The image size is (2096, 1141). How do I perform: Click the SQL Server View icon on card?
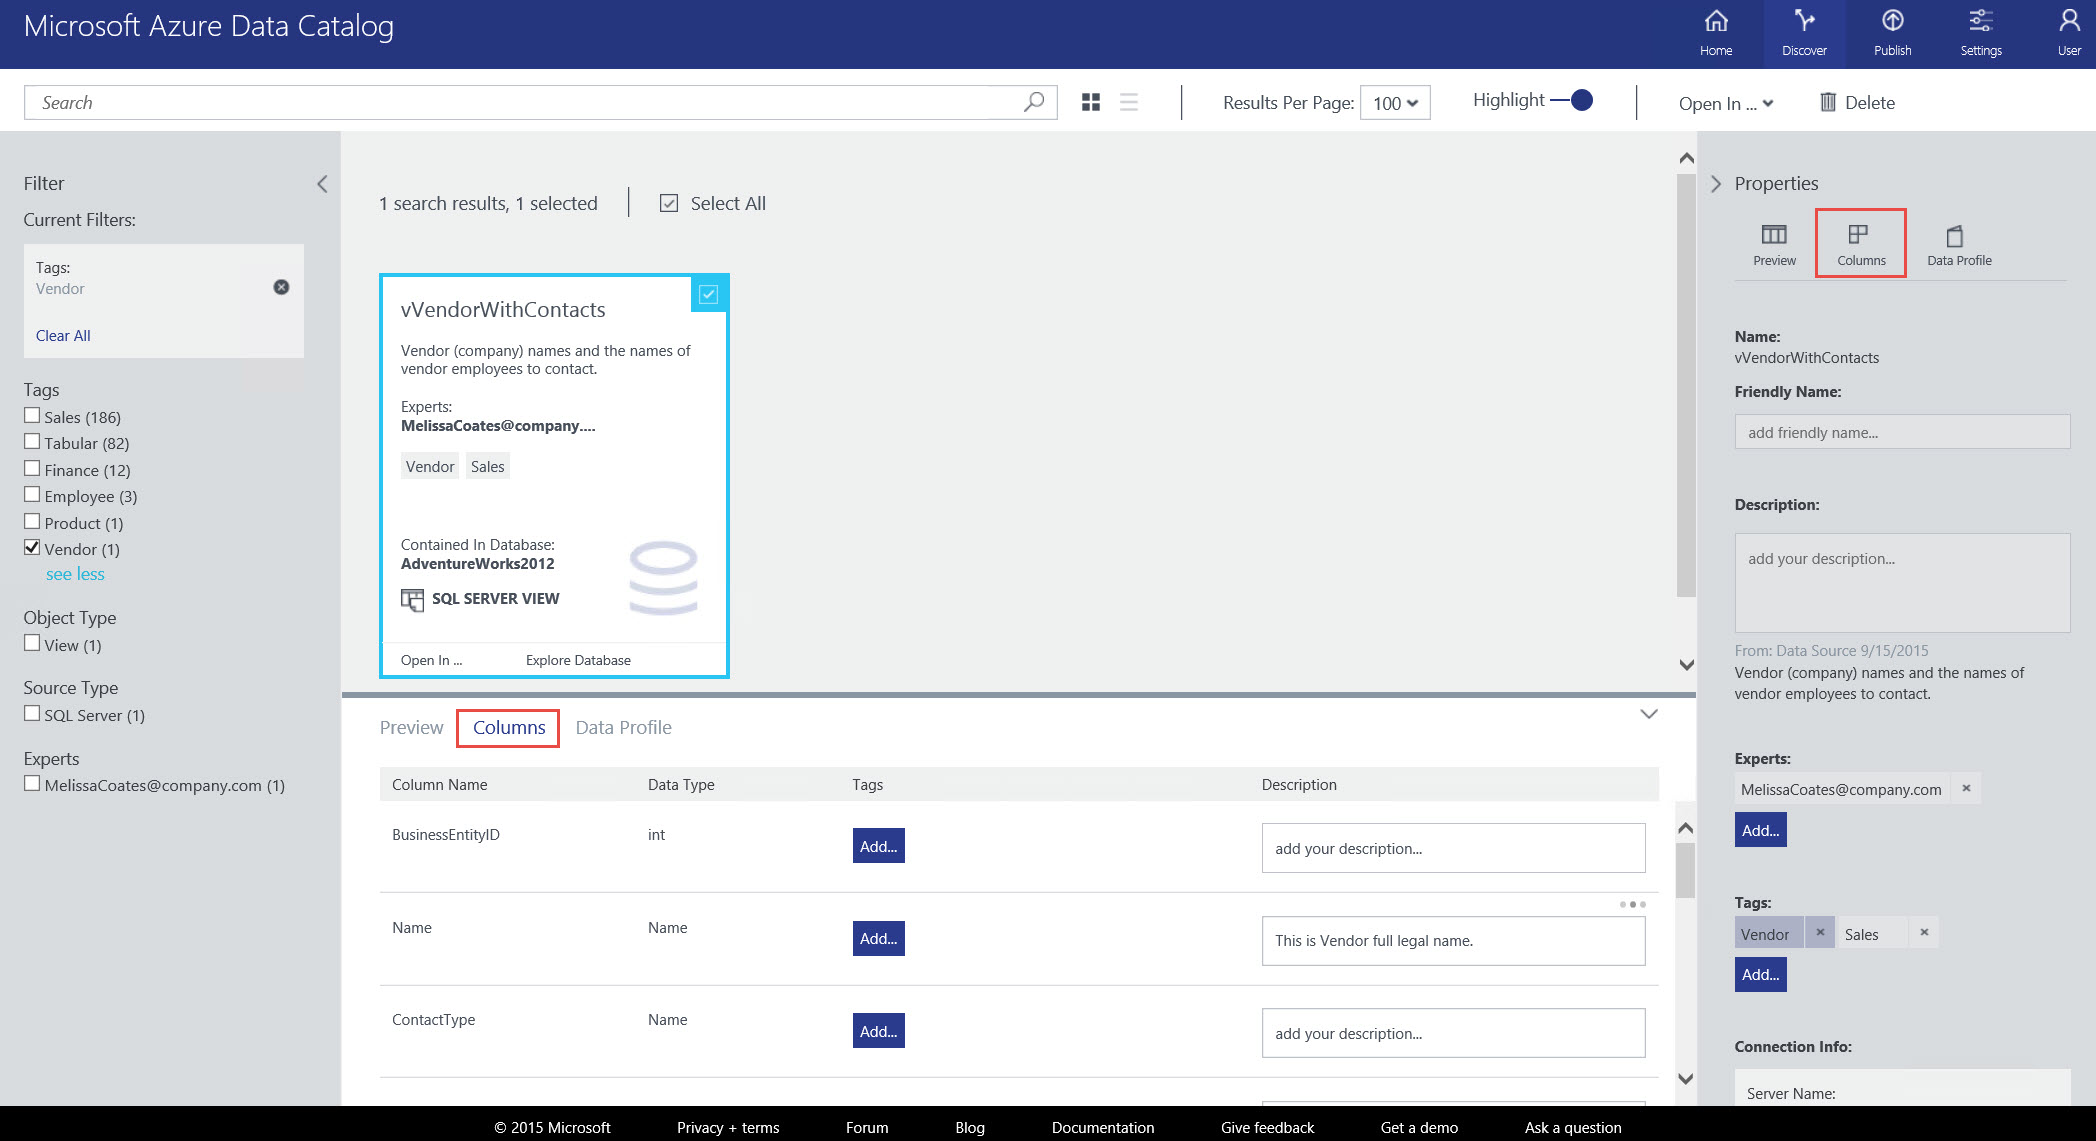click(412, 599)
